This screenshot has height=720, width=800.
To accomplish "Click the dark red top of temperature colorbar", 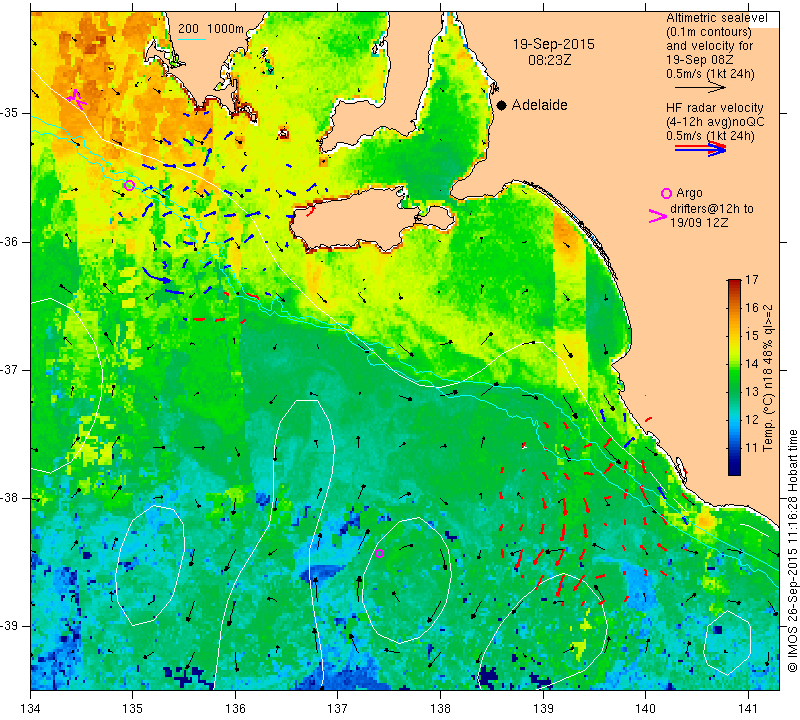I will click(x=734, y=282).
